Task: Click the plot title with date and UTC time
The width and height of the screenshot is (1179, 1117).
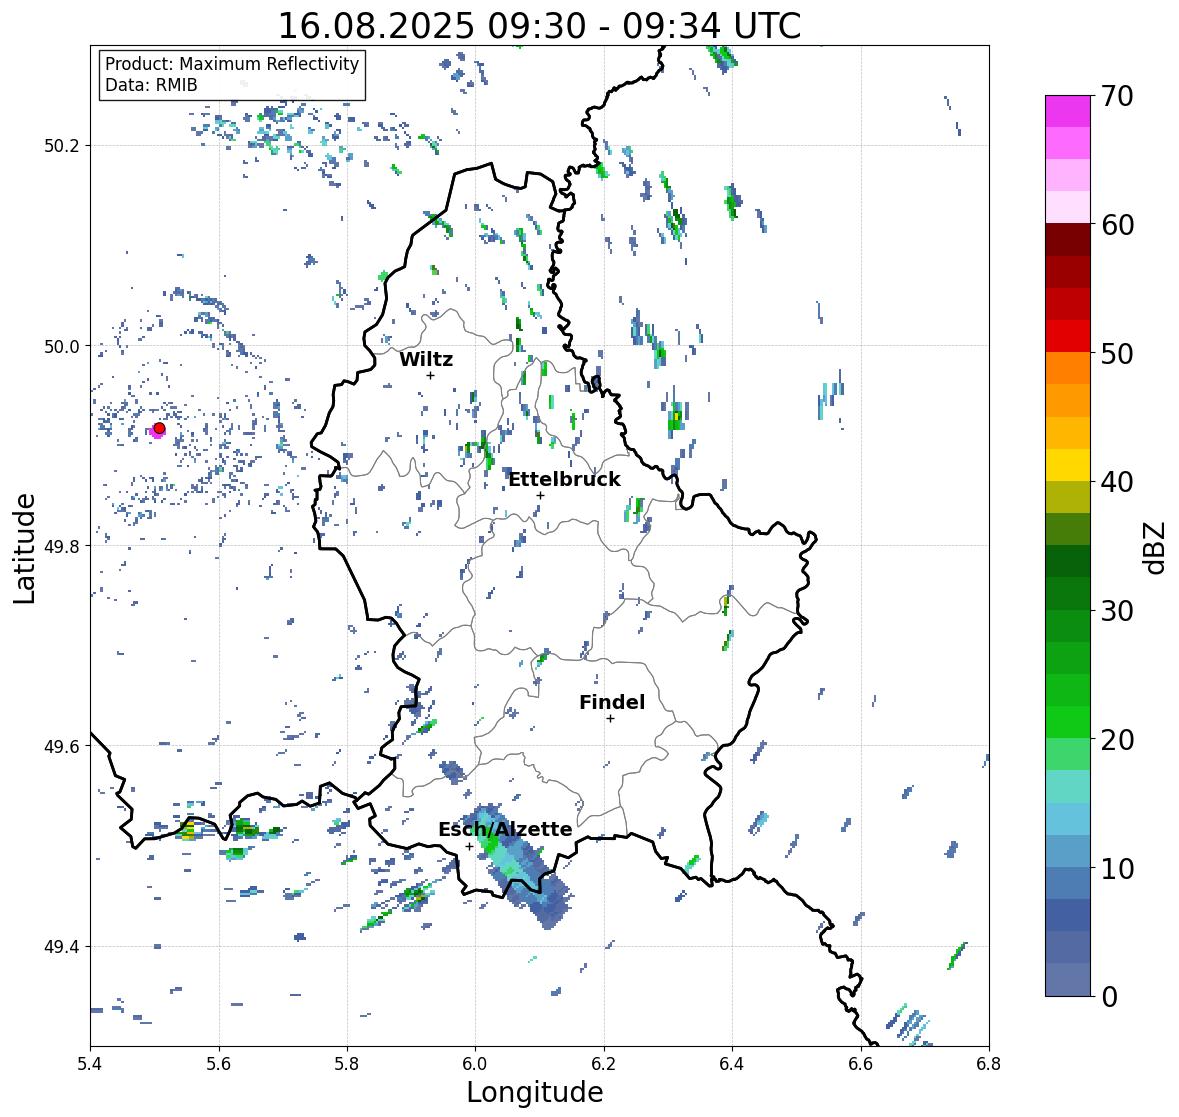Action: coord(539,26)
